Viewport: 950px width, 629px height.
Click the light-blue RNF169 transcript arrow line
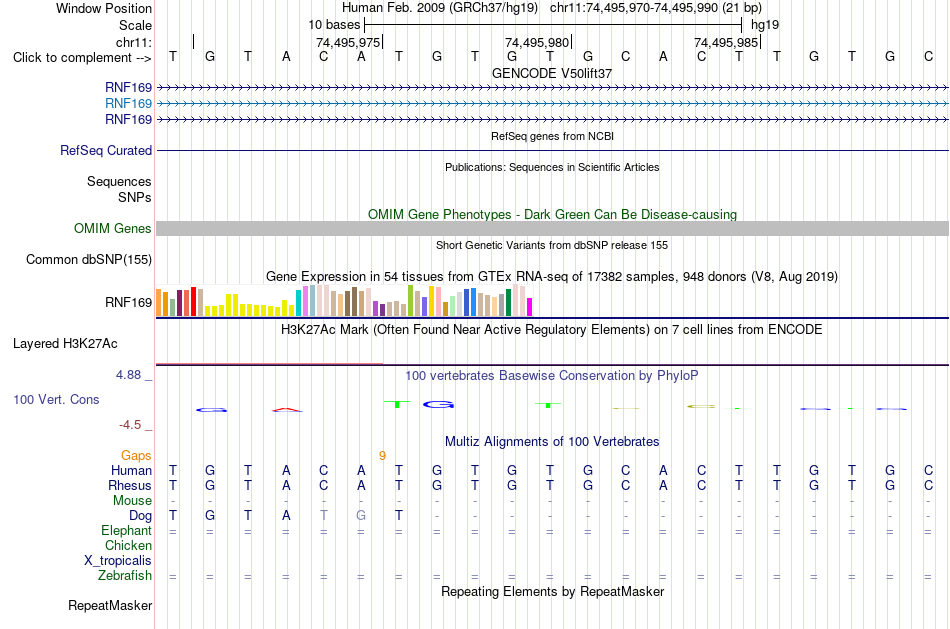tap(553, 104)
